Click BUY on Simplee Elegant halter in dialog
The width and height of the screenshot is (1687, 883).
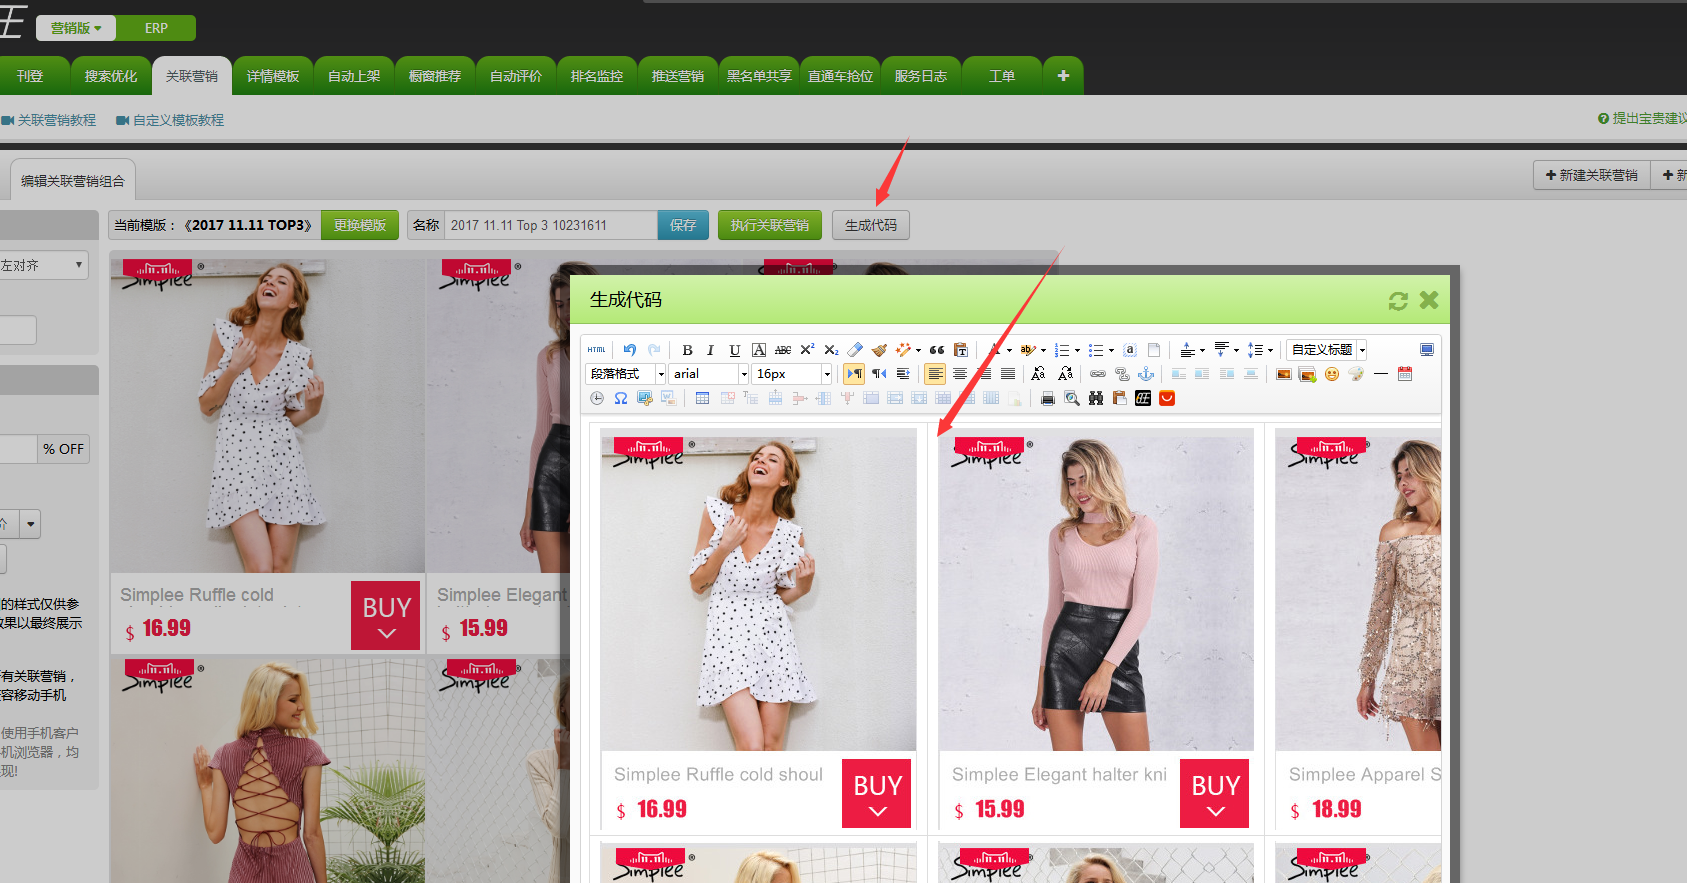(x=1215, y=794)
